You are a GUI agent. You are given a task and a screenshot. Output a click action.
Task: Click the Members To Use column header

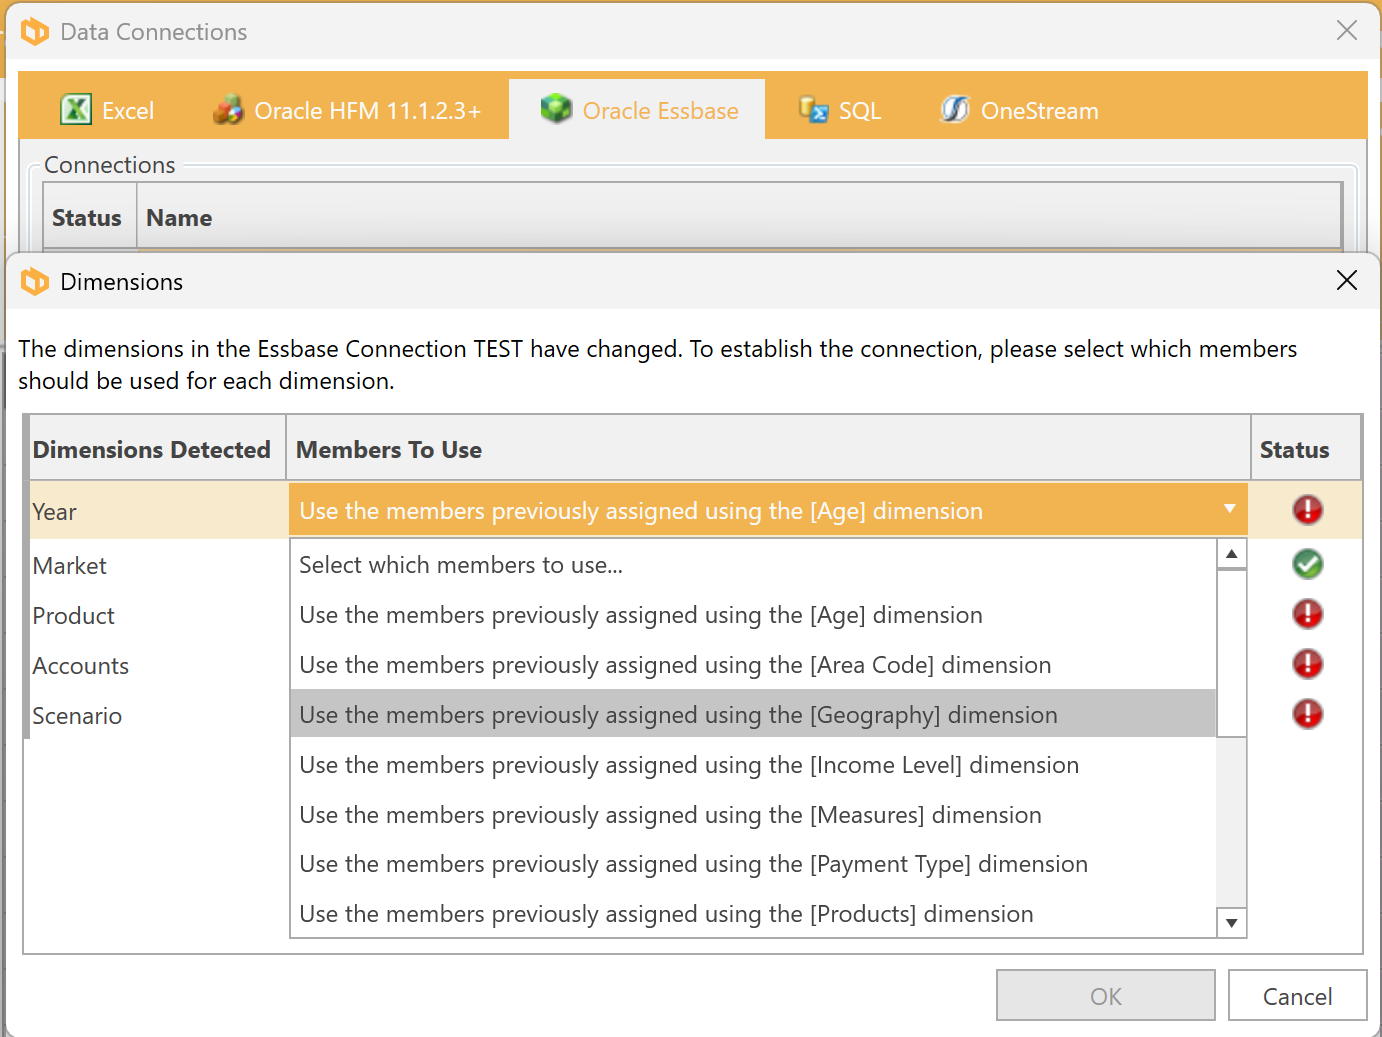(x=768, y=449)
